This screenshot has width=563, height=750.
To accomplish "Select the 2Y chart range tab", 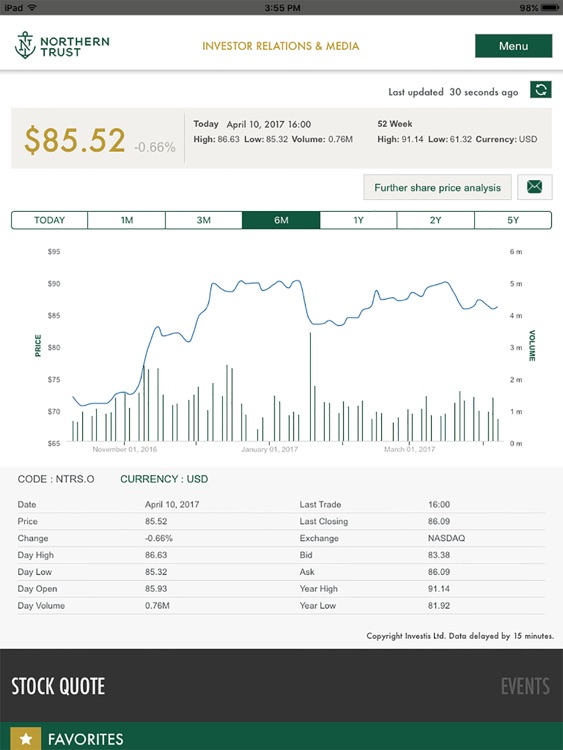I will (x=435, y=220).
